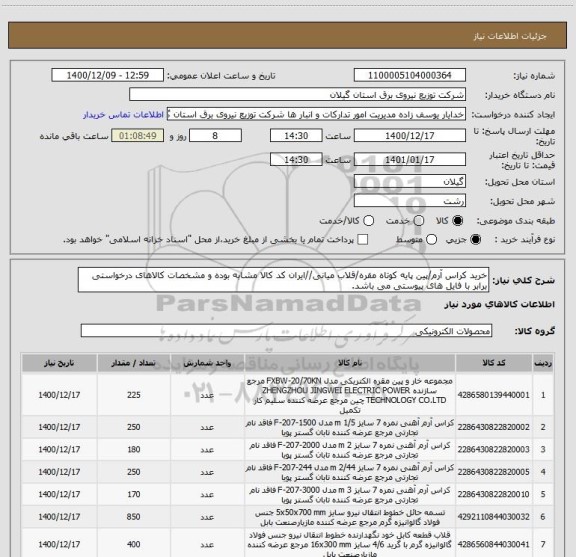Click the delivery city رشت field
The width and height of the screenshot is (576, 557).
click(410, 201)
